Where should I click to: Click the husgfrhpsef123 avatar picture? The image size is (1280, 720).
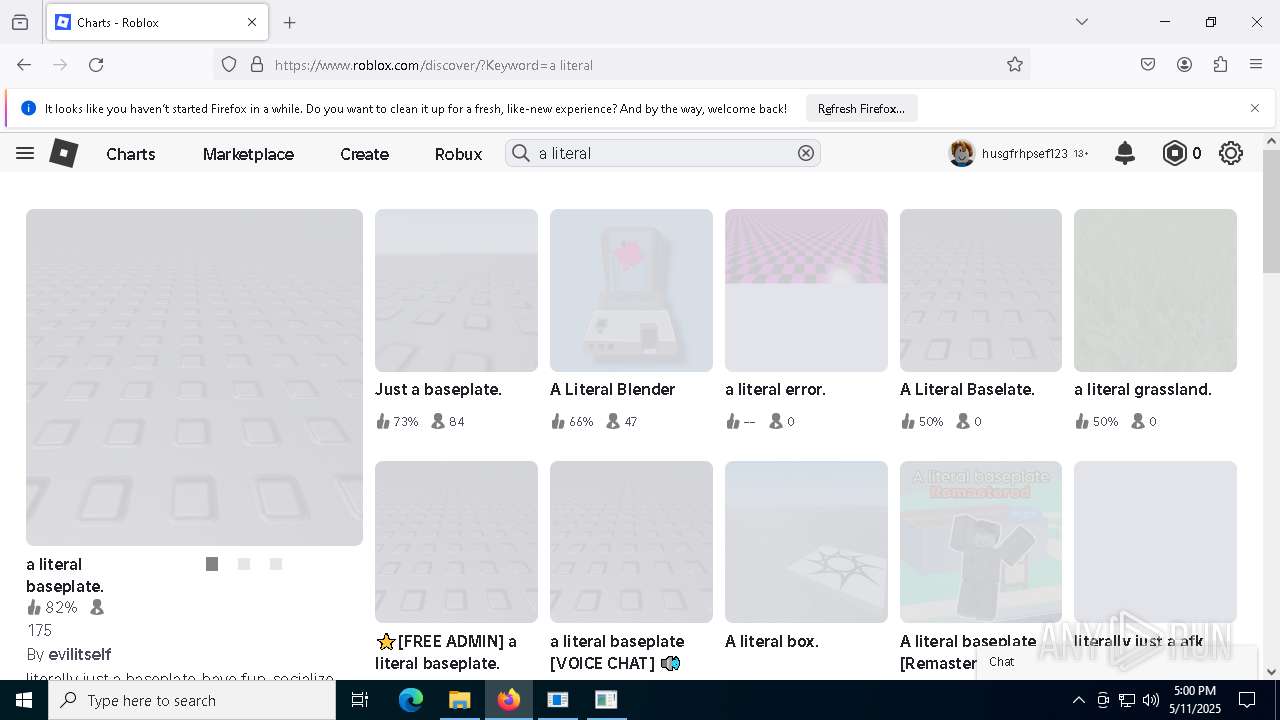click(962, 153)
